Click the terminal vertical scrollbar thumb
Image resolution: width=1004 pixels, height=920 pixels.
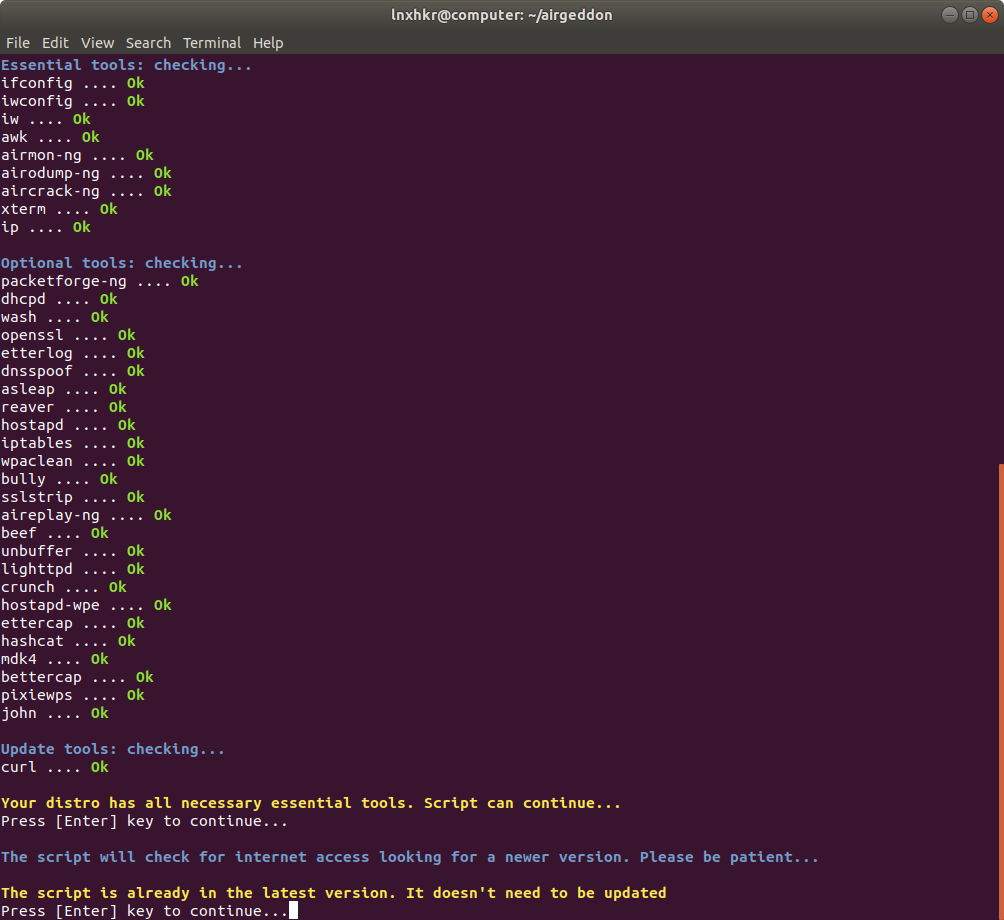click(x=1001, y=691)
